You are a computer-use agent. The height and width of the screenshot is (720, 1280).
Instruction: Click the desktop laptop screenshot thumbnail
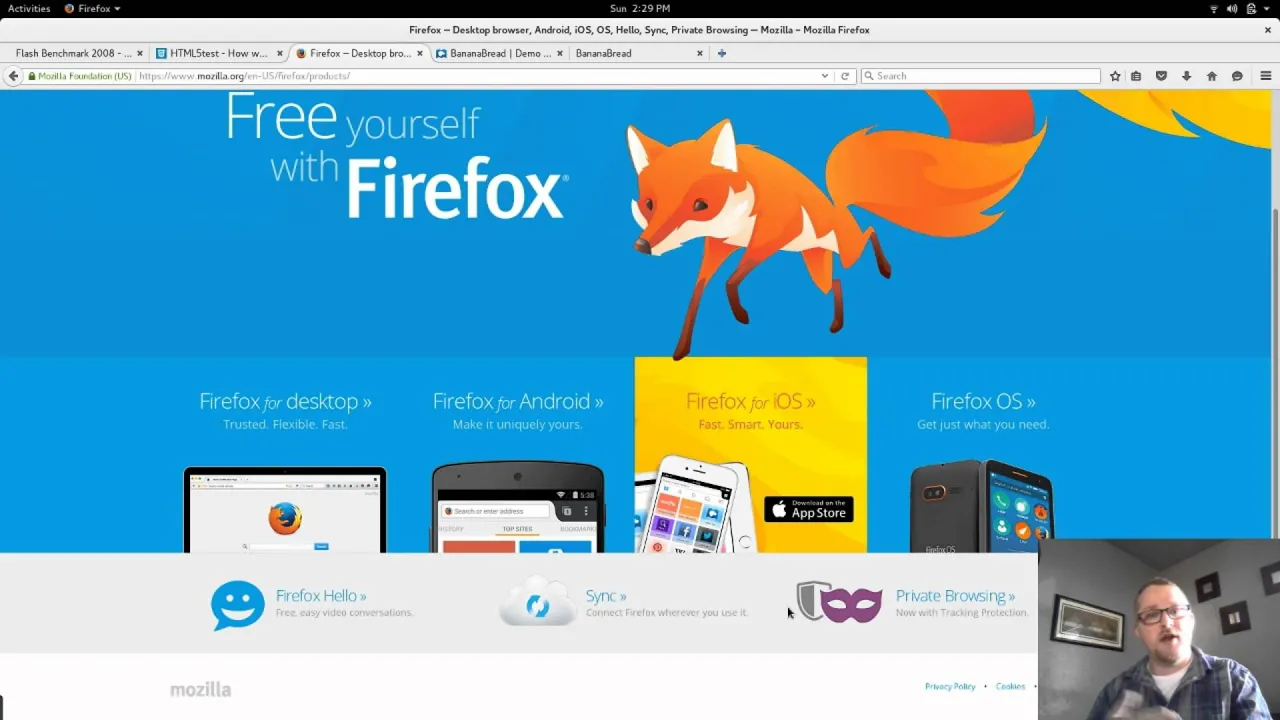285,510
